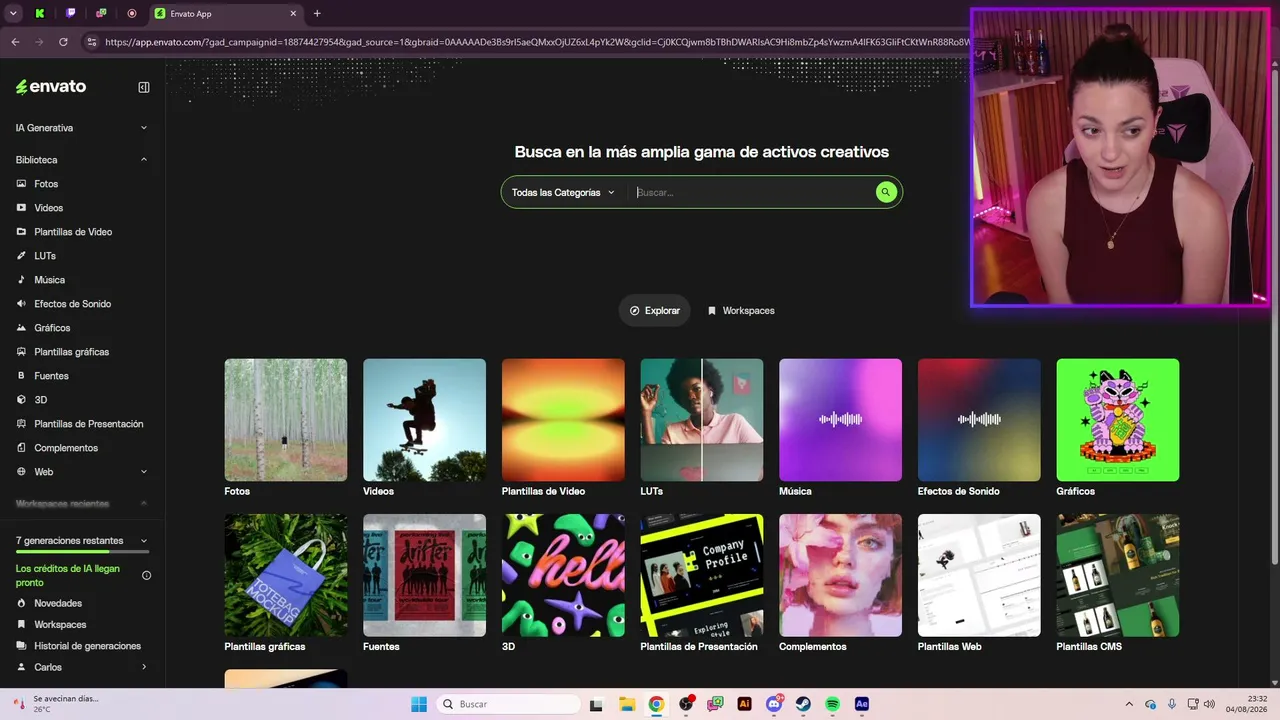The height and width of the screenshot is (720, 1280).
Task: Switch to the Workspaces tab
Action: pos(741,311)
